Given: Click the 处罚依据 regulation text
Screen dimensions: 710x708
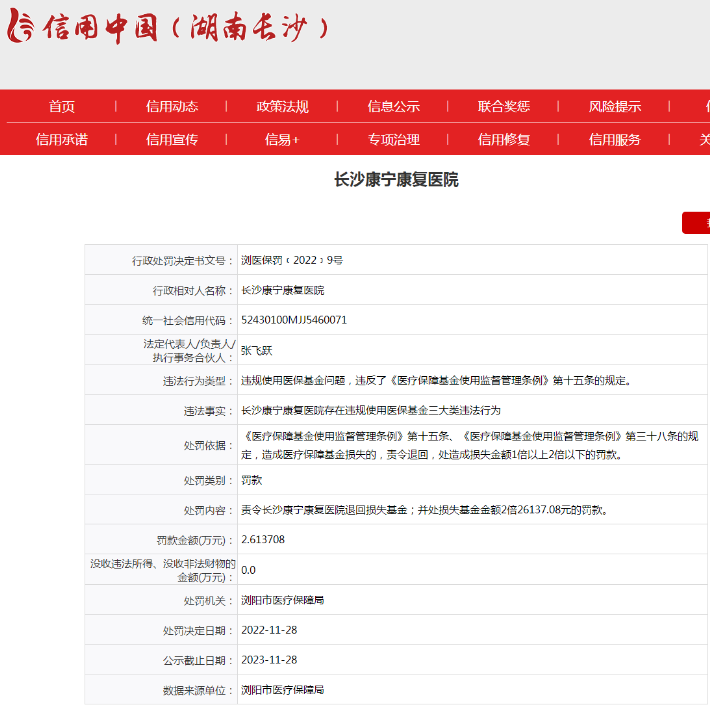Looking at the screenshot, I should tap(470, 445).
